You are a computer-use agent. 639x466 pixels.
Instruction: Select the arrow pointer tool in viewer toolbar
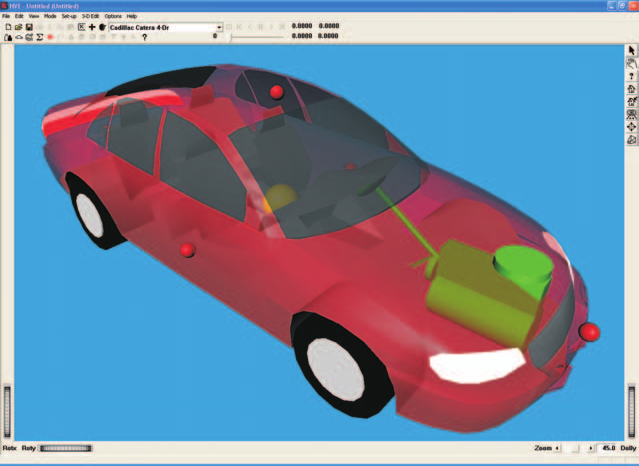pos(631,51)
